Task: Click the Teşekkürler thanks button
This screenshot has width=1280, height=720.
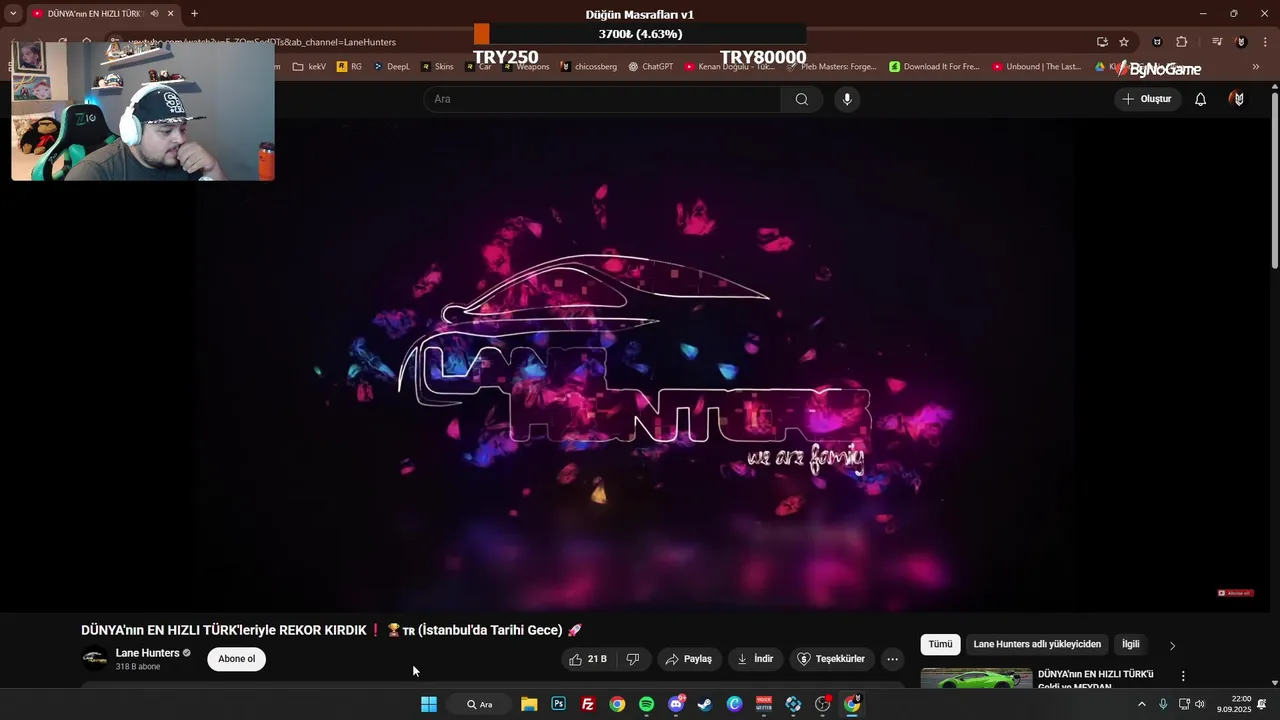Action: pyautogui.click(x=830, y=659)
